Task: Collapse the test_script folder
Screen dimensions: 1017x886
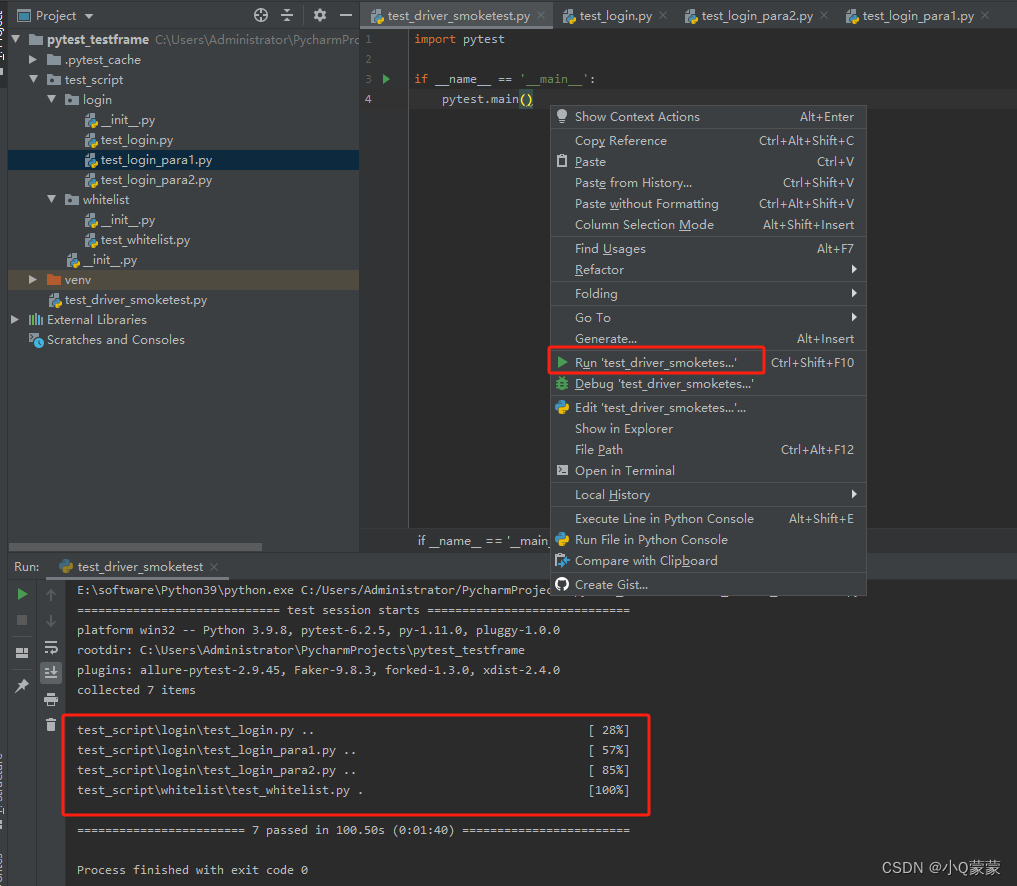Action: 34,79
